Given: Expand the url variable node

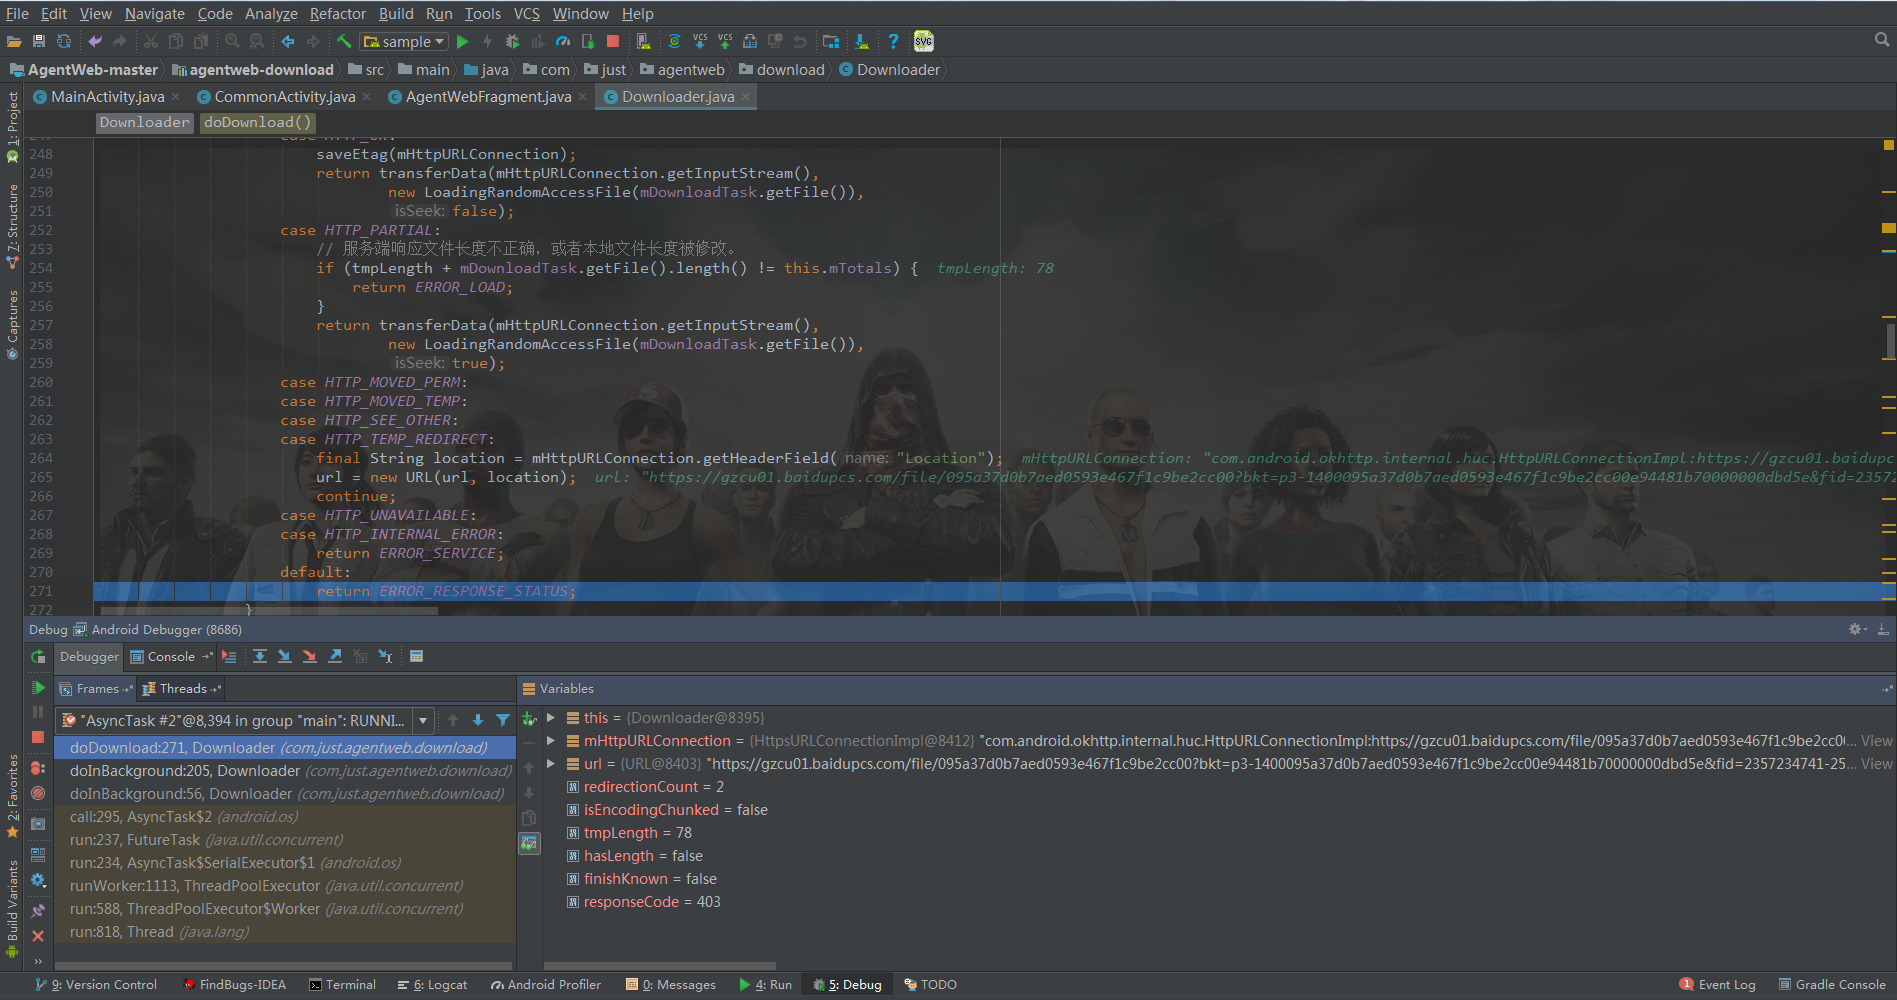Looking at the screenshot, I should coord(550,764).
